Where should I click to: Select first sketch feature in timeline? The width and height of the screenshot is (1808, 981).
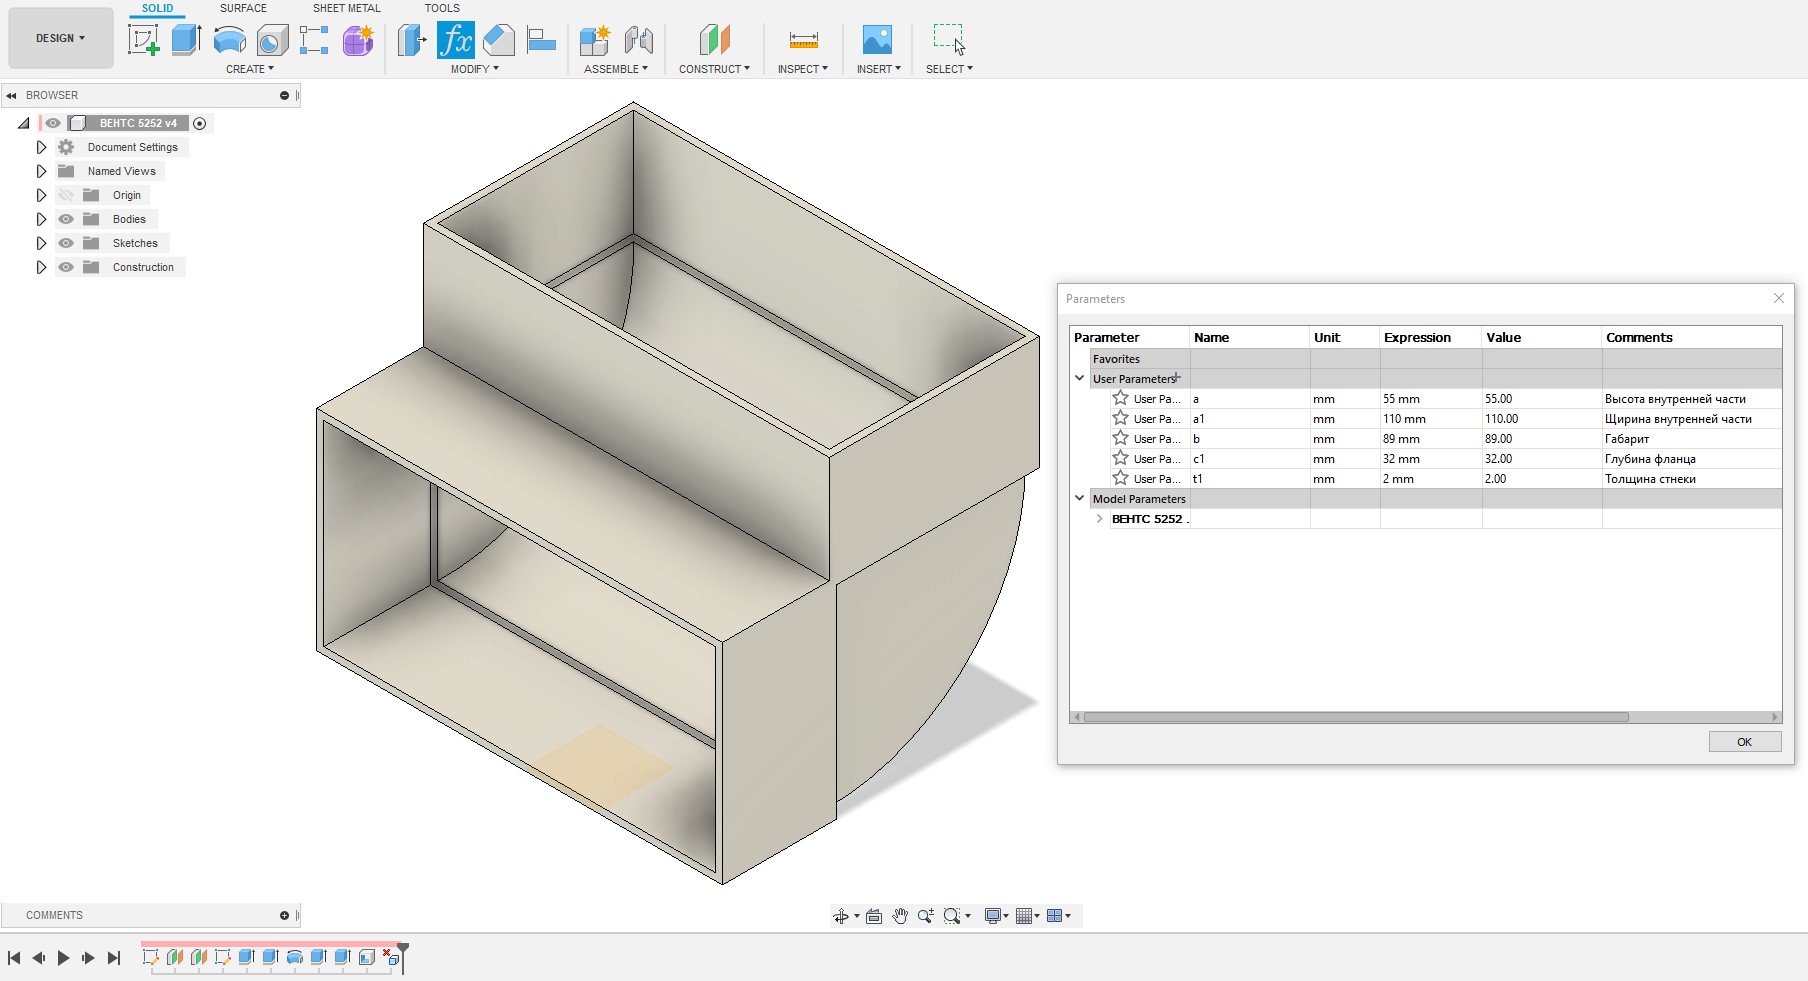151,957
